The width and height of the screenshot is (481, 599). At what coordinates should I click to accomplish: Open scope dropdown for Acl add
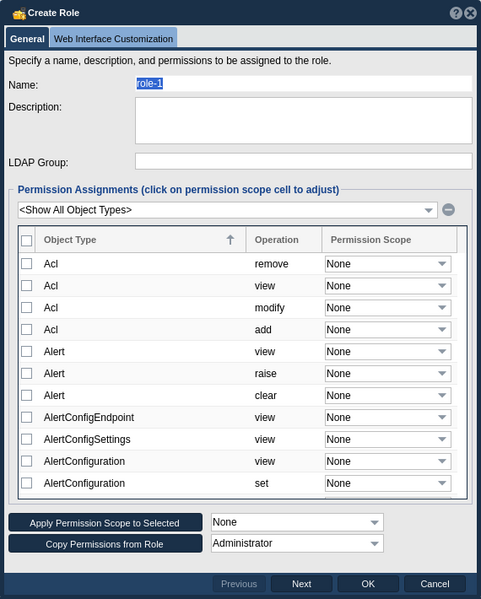click(x=388, y=330)
